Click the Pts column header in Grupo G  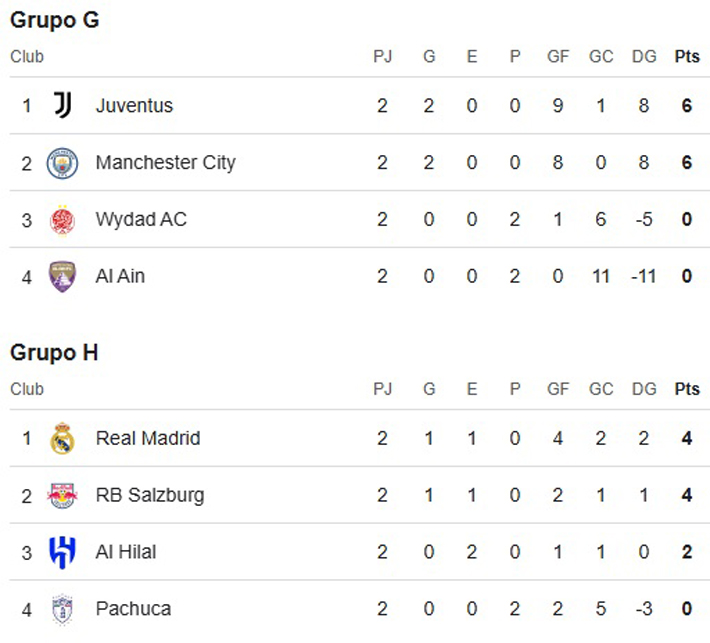point(687,57)
